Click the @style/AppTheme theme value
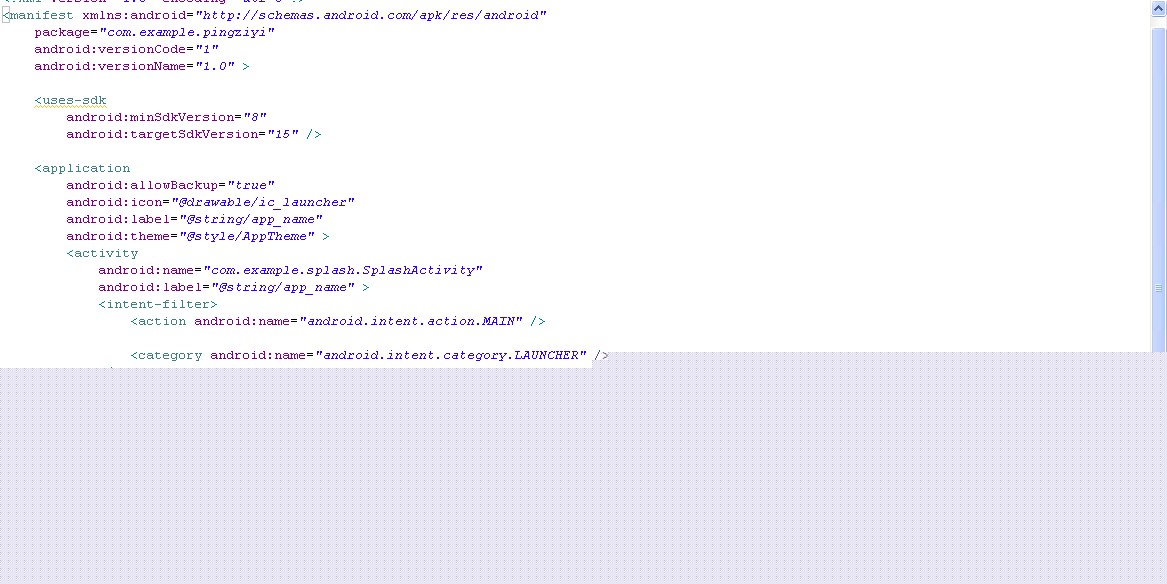Screen dimensions: 1167x584 tap(263, 236)
